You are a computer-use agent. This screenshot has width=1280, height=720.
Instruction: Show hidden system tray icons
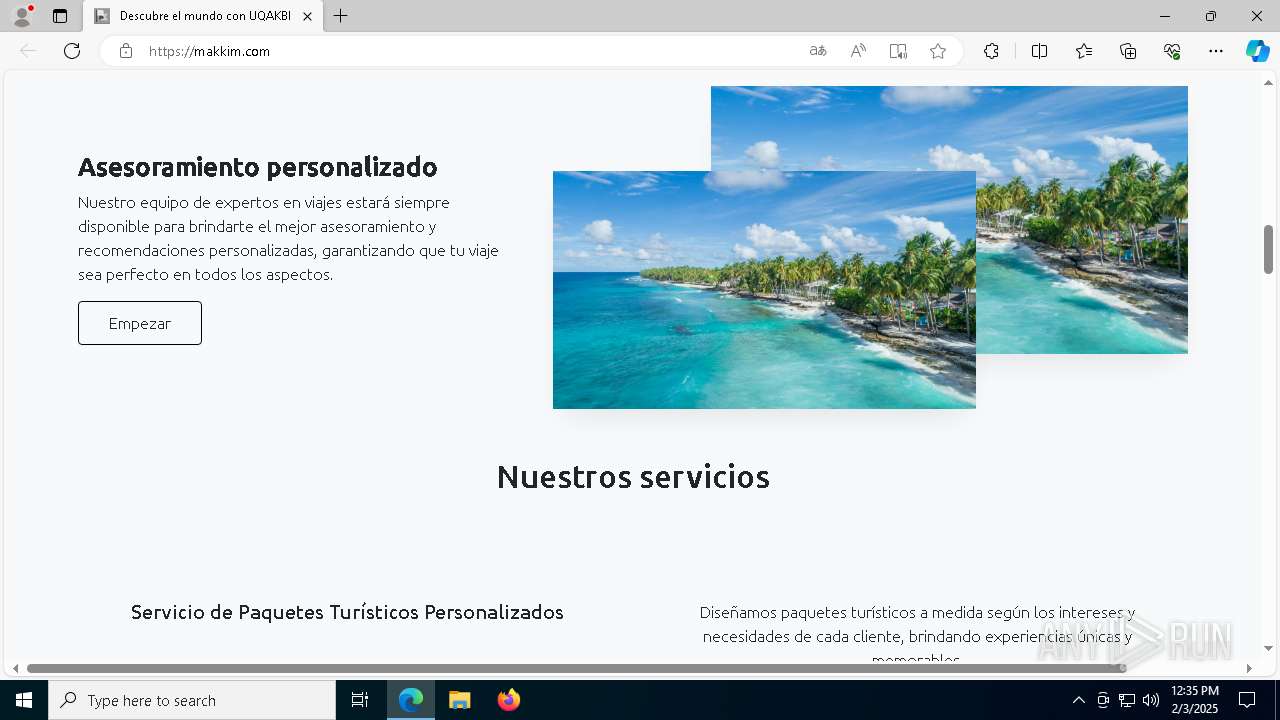pos(1078,700)
